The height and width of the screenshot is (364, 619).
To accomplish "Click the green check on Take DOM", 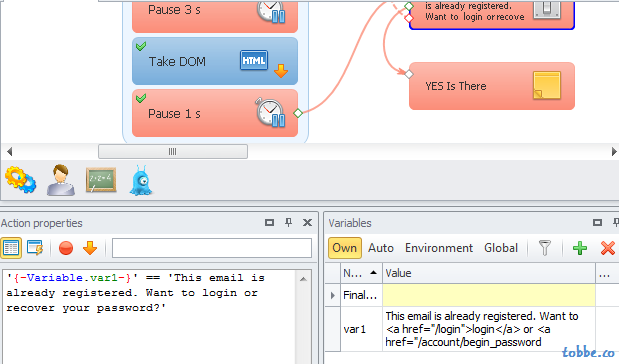I will tap(141, 46).
